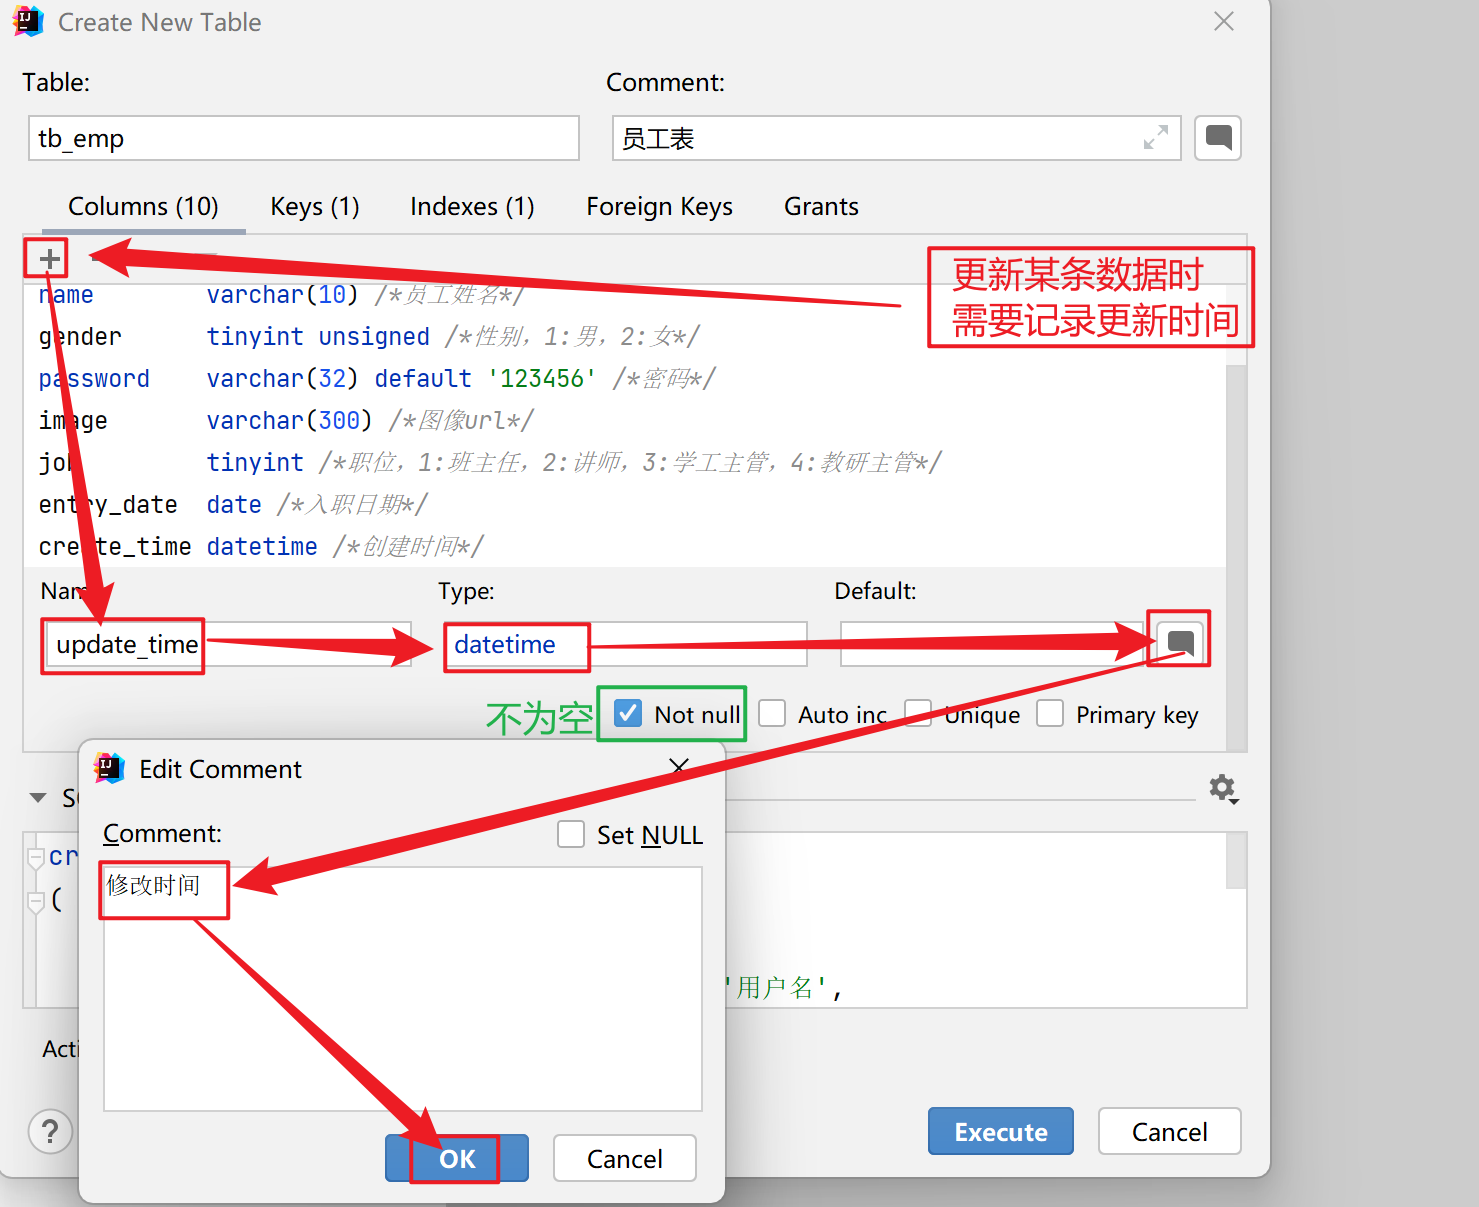Image resolution: width=1479 pixels, height=1207 pixels.
Task: Click the comment text area with 修改时间
Action: click(x=403, y=988)
